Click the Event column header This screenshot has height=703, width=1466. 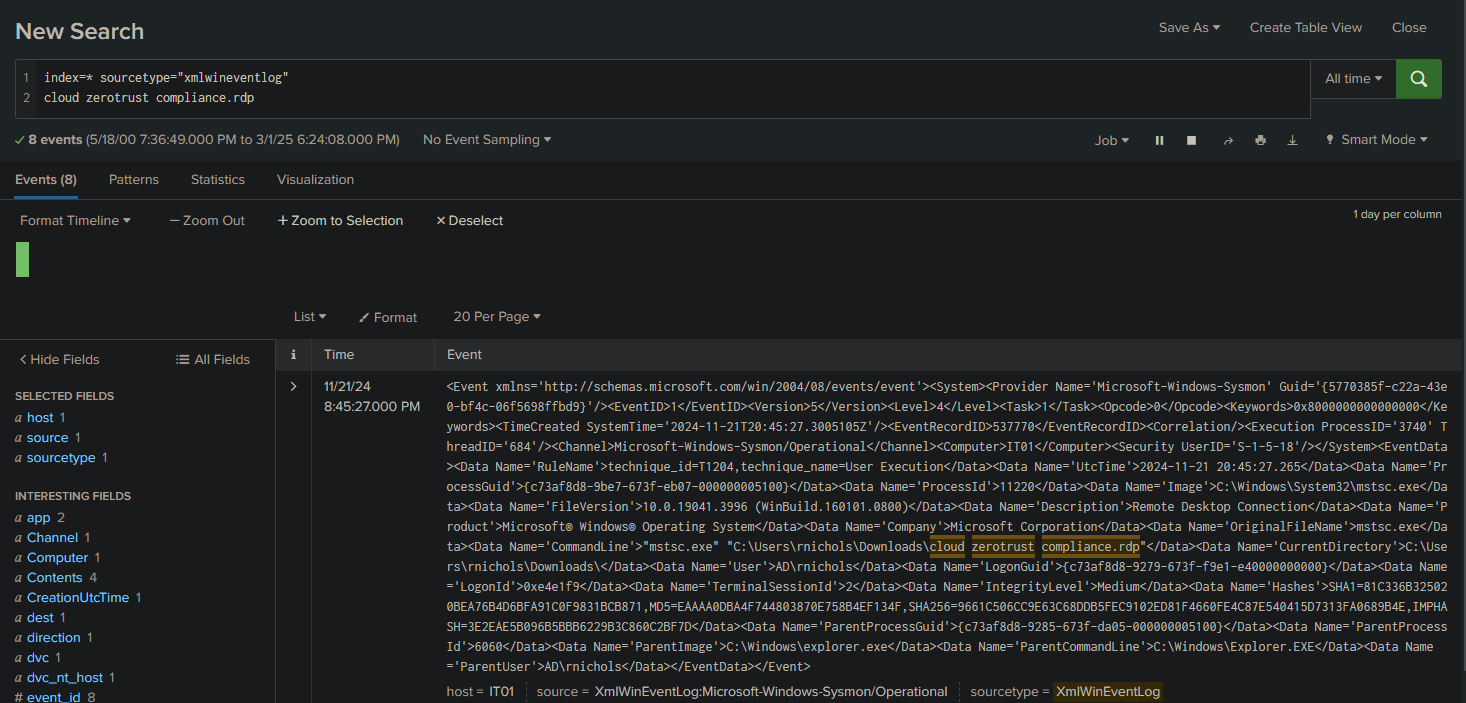[x=464, y=354]
